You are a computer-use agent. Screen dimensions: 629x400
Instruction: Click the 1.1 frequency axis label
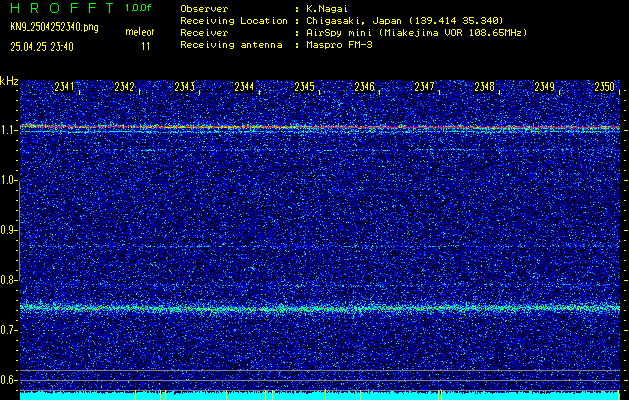tap(8, 130)
